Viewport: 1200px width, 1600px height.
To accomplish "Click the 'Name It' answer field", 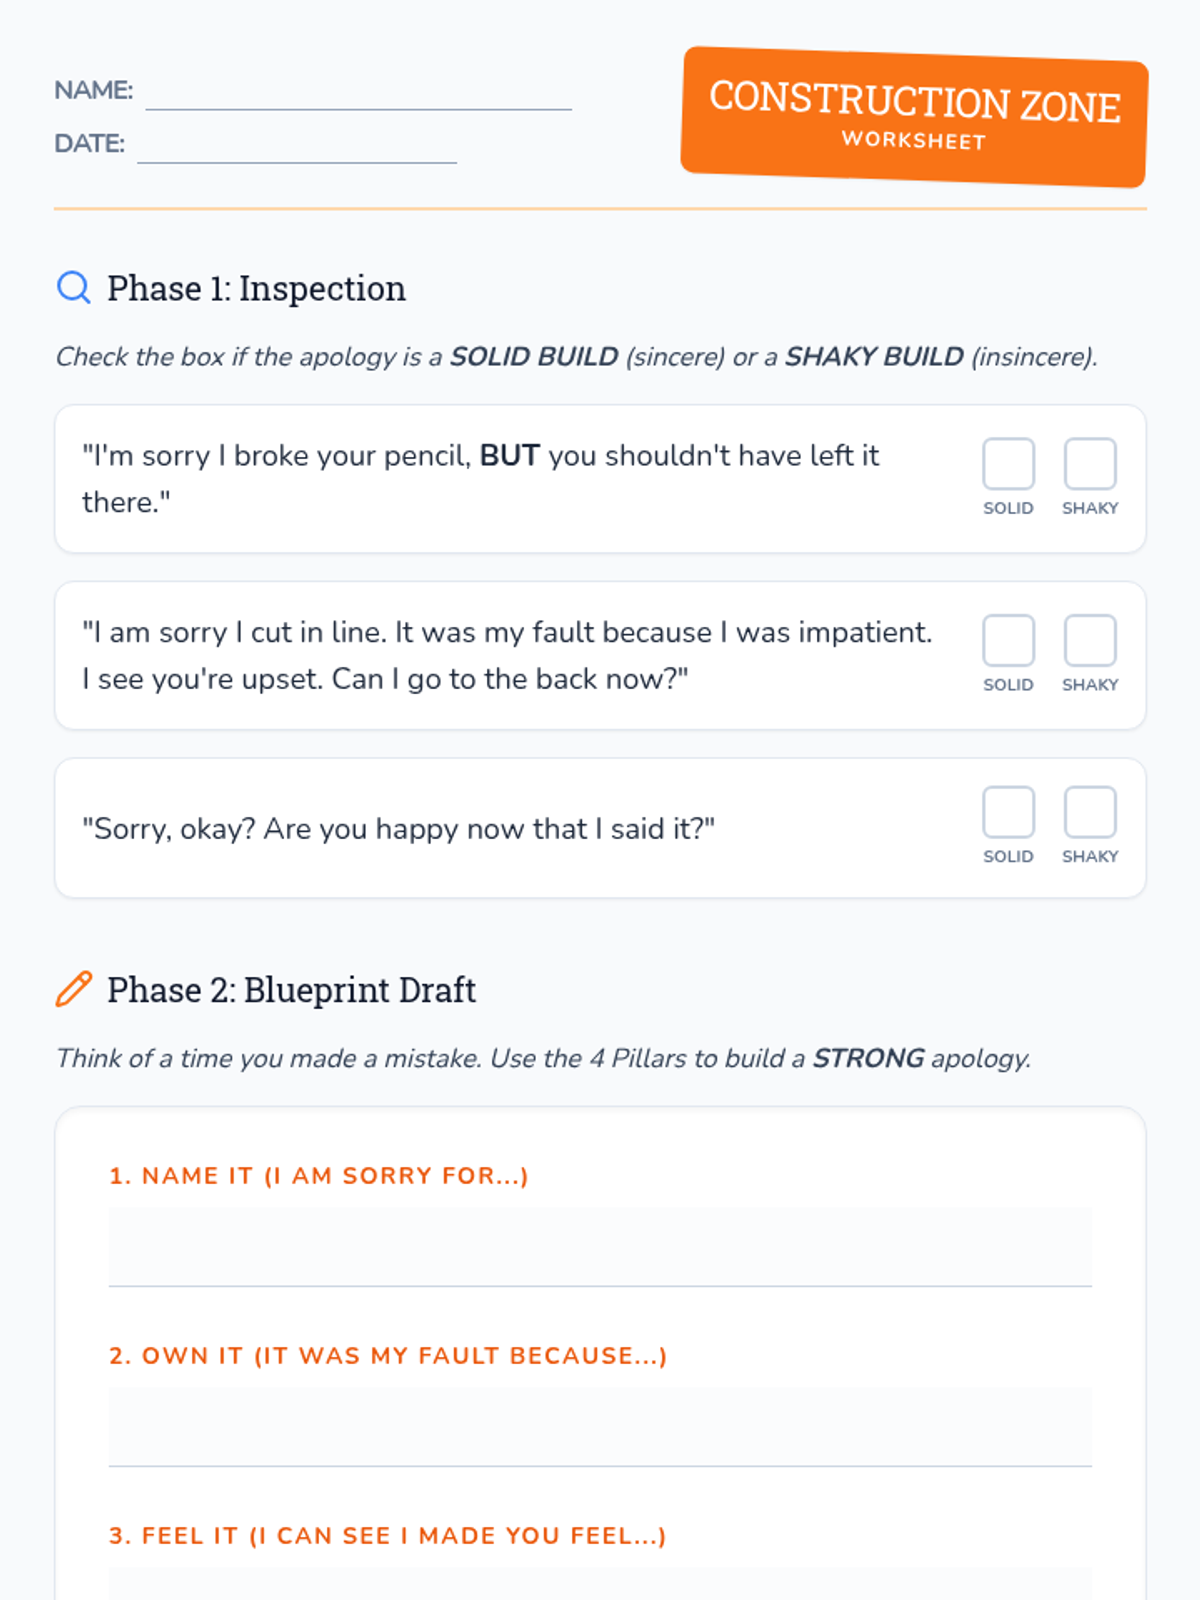I will pyautogui.click(x=600, y=1247).
